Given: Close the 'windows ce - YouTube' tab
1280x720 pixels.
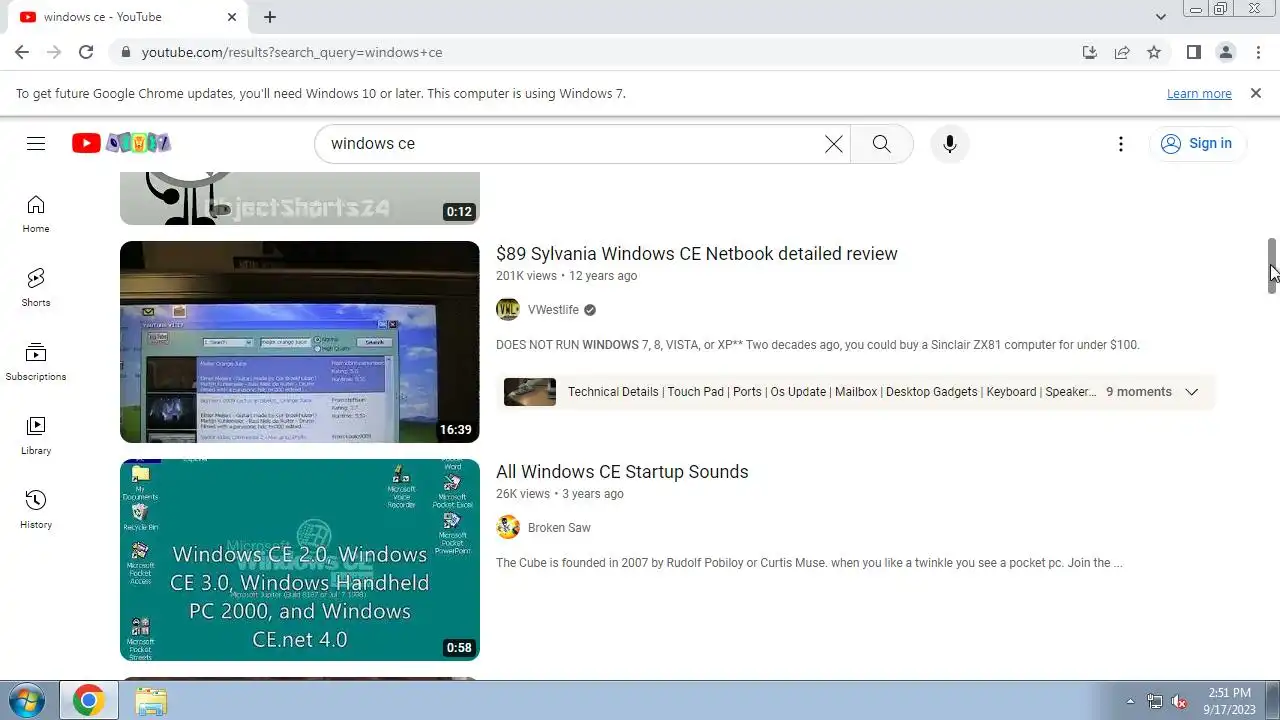Looking at the screenshot, I should pyautogui.click(x=232, y=17).
